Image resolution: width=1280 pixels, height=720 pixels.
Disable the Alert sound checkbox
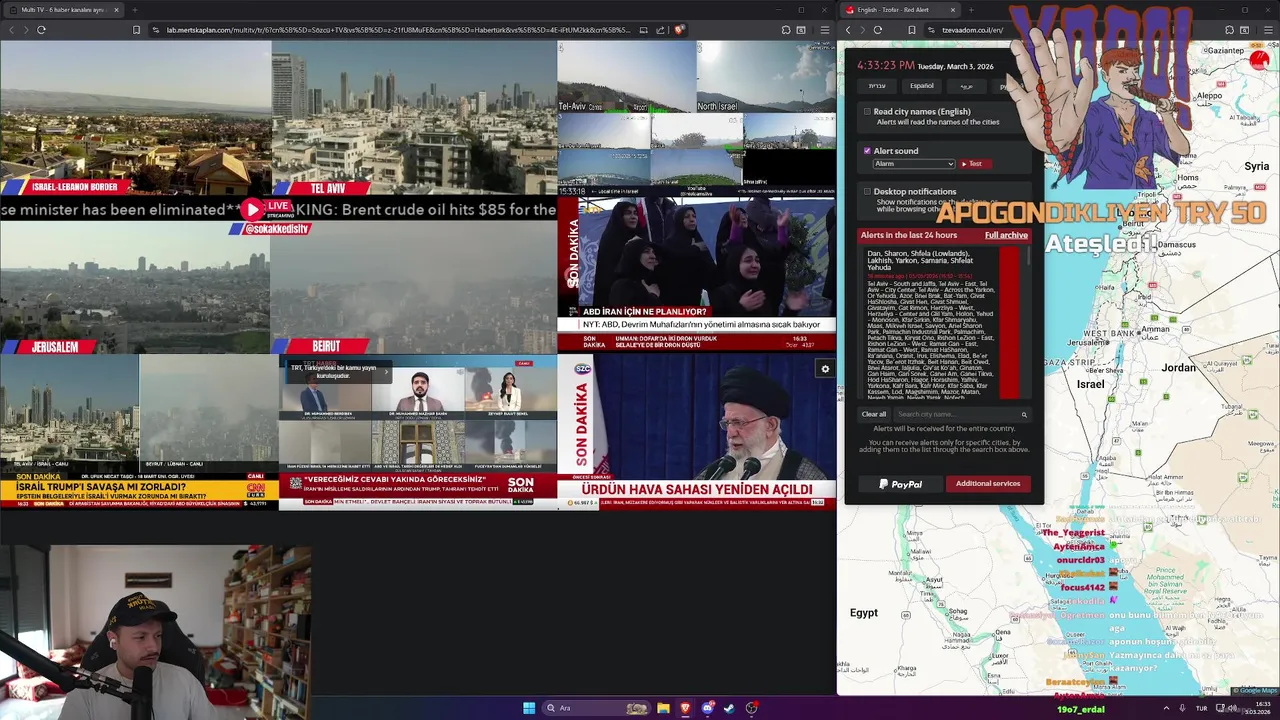tap(867, 151)
